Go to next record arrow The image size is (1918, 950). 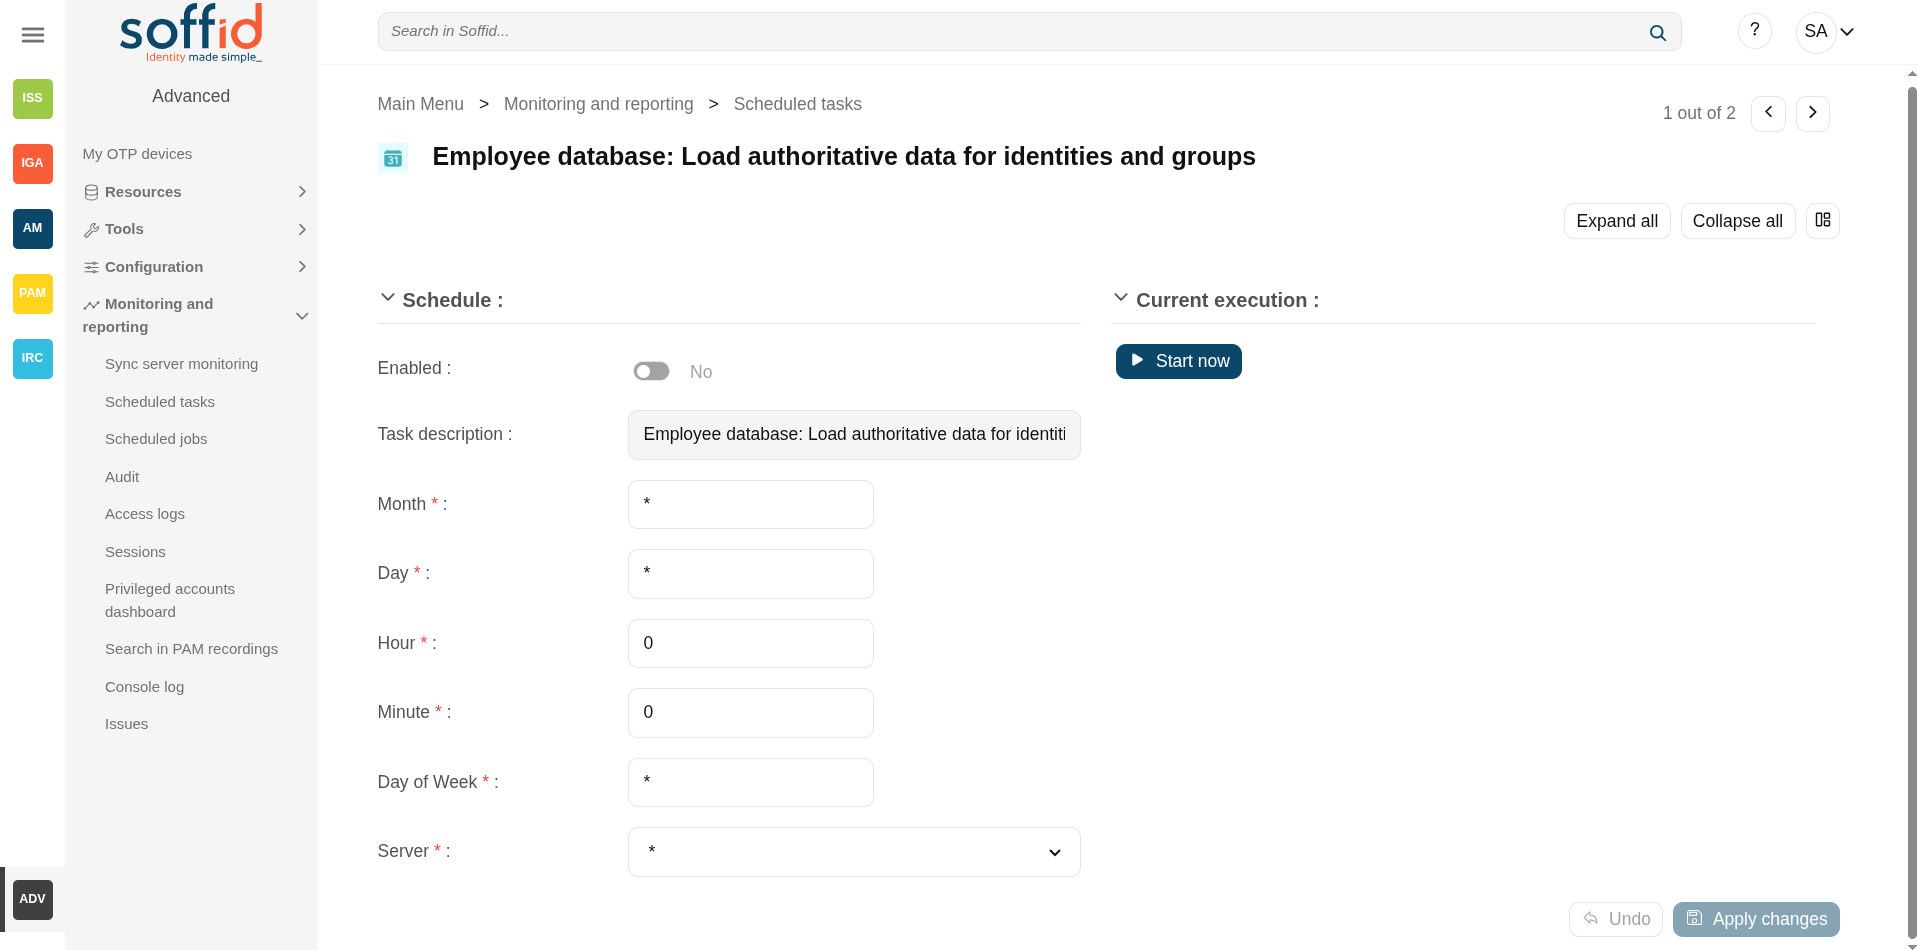[x=1812, y=113]
